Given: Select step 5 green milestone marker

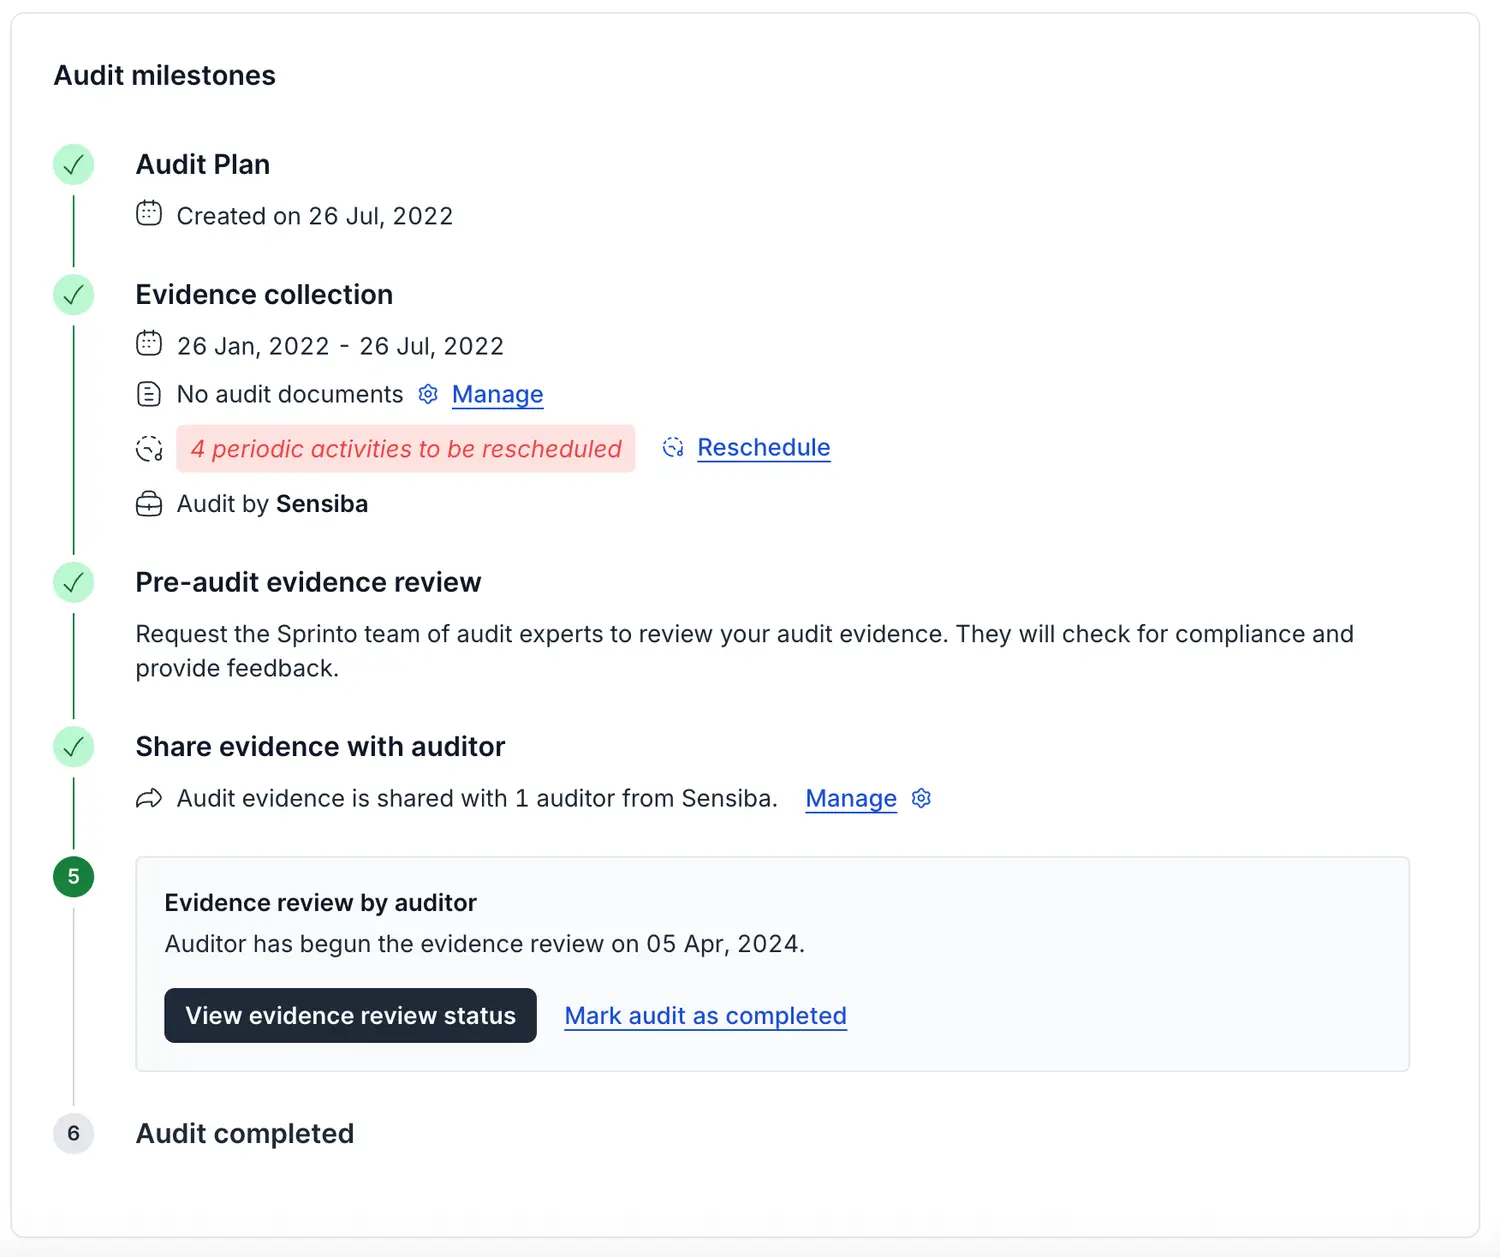Looking at the screenshot, I should click(73, 877).
